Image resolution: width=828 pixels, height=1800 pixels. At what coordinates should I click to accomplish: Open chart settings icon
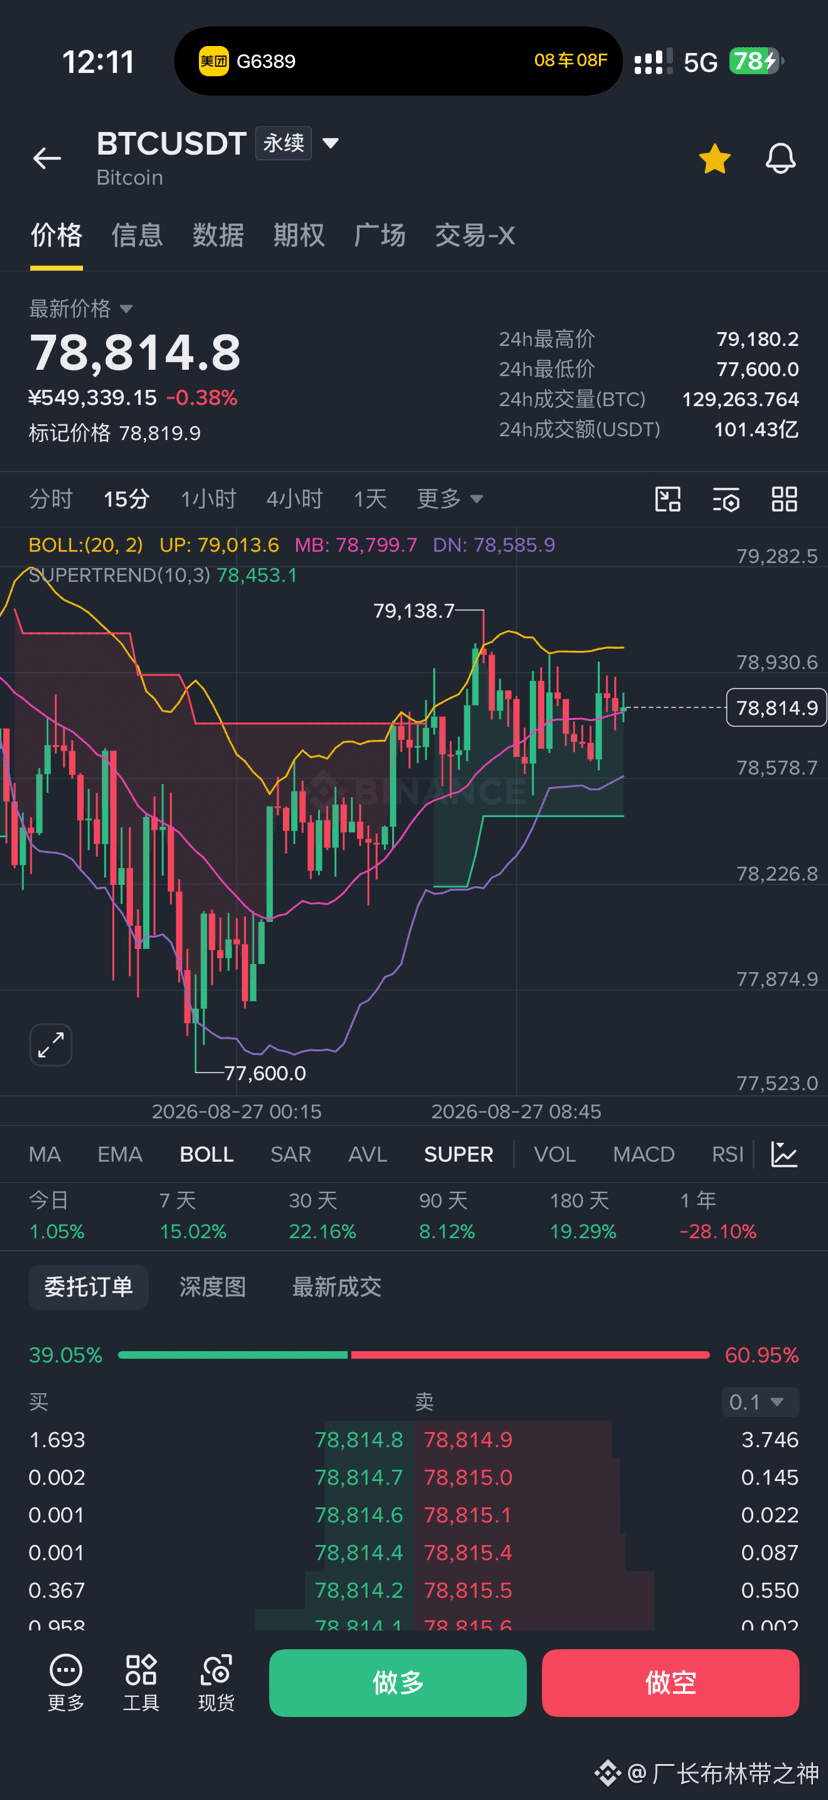pos(726,499)
